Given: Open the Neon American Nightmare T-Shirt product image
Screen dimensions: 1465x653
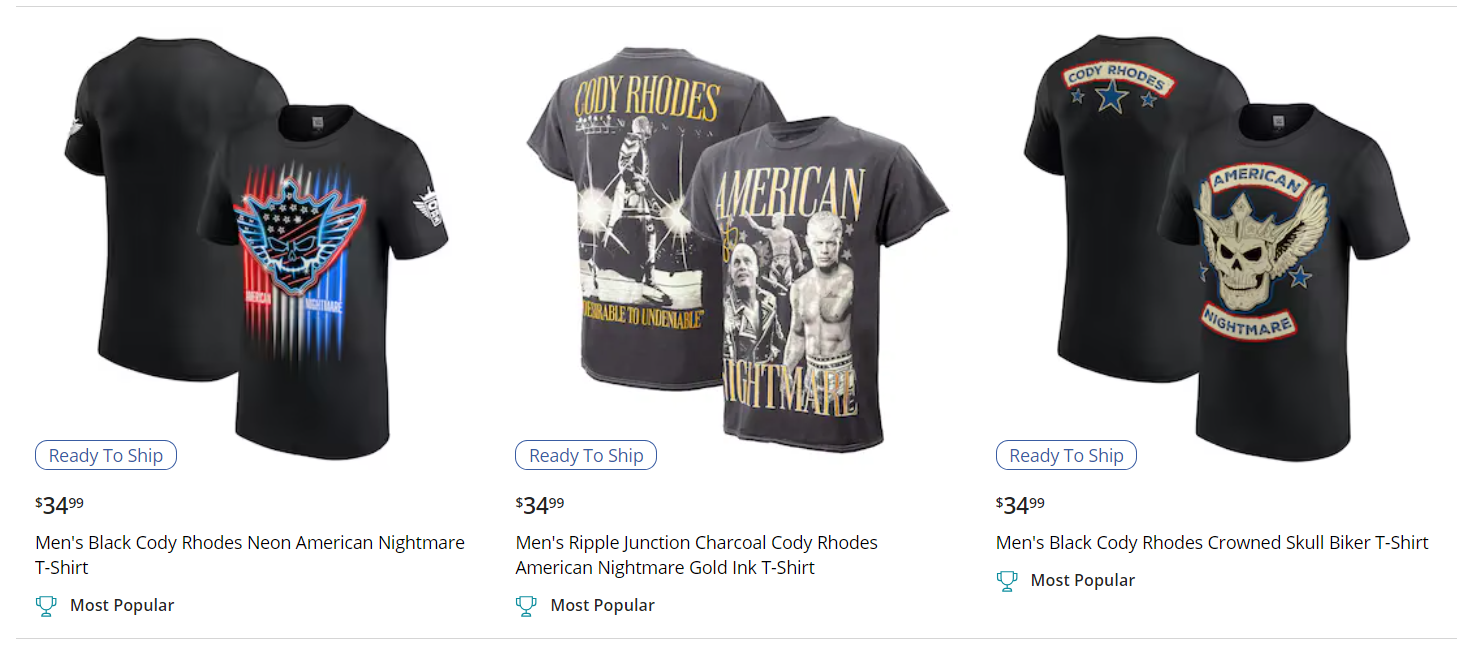Looking at the screenshot, I should [x=255, y=240].
